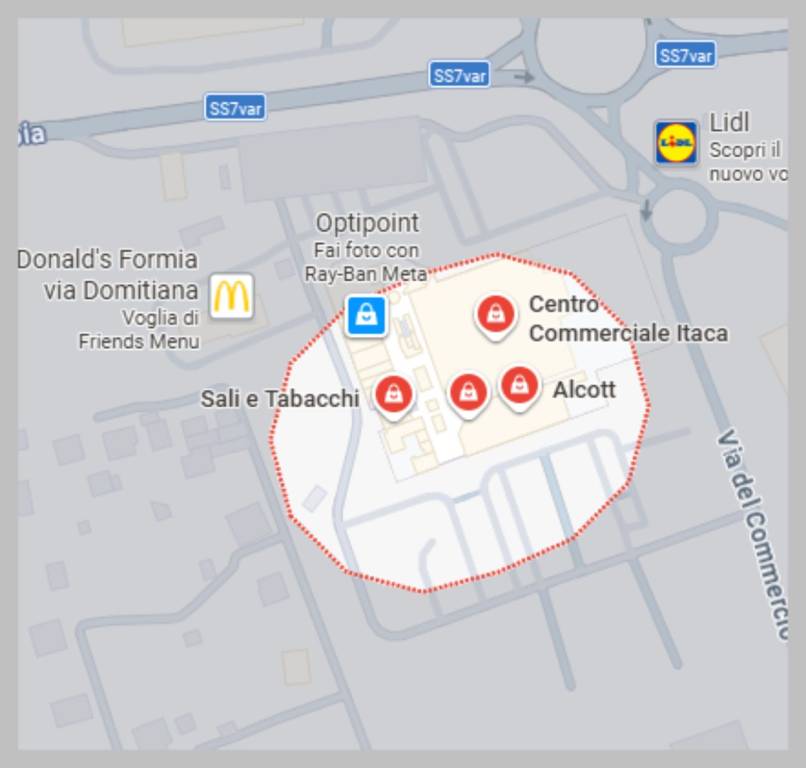Click the Fai foto con Ray-Ban Meta text
The image size is (806, 768).
[366, 262]
